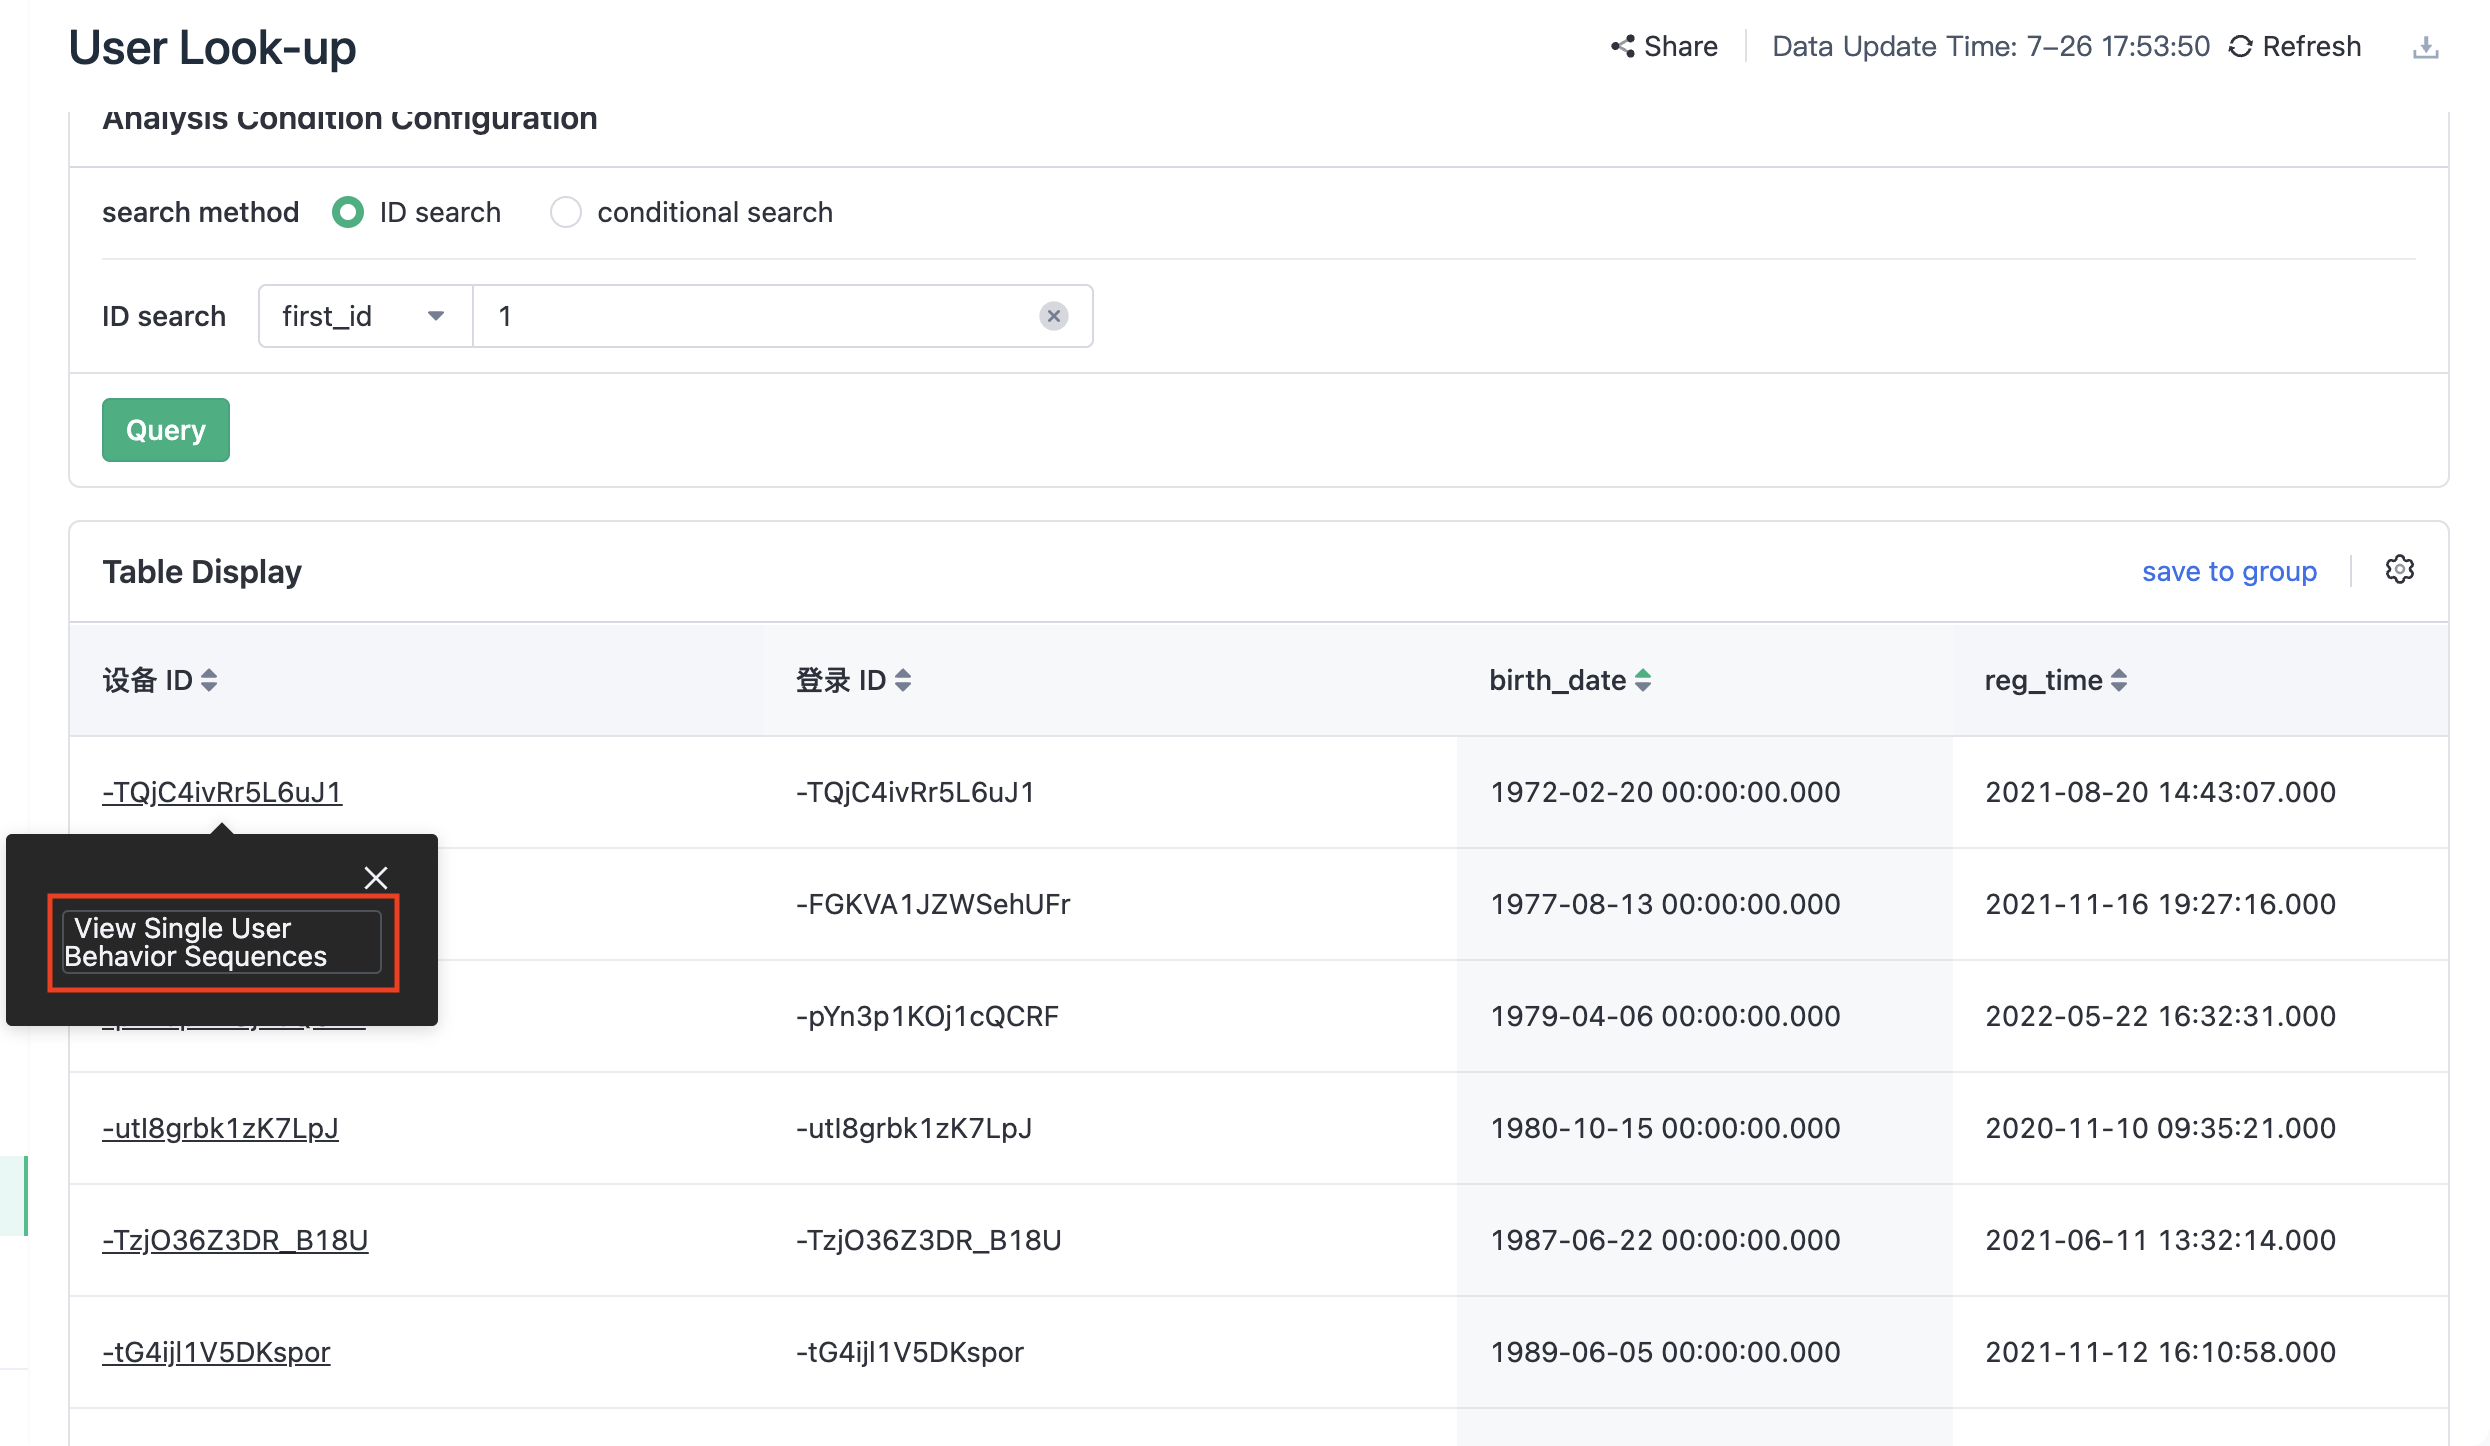Click the Refresh icon

[x=2242, y=46]
